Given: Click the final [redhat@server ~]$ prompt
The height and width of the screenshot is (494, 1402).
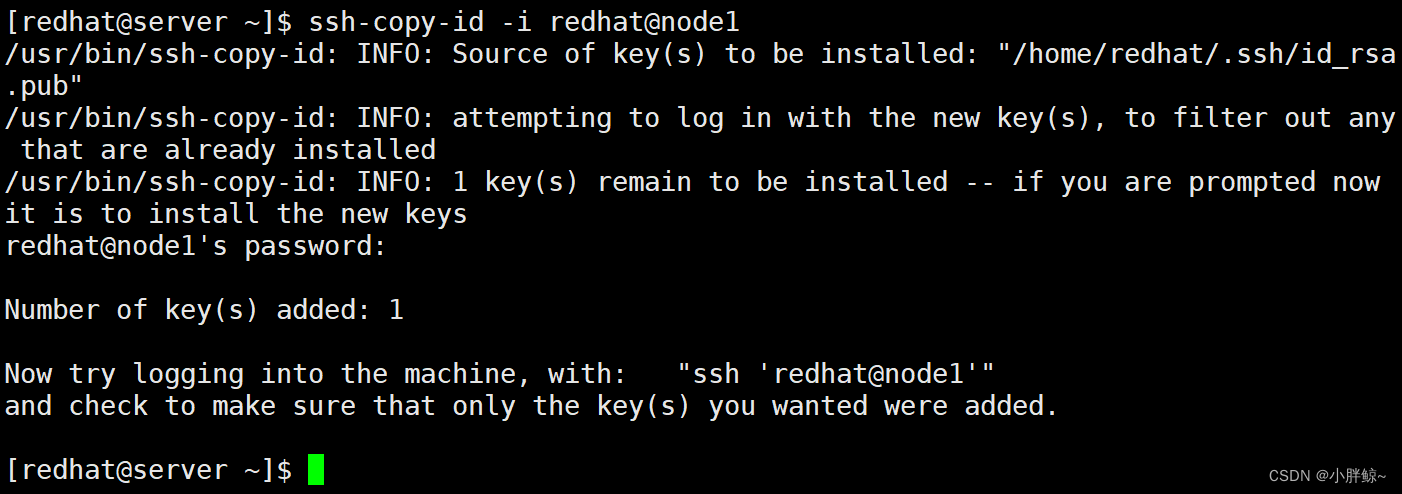Looking at the screenshot, I should (149, 470).
